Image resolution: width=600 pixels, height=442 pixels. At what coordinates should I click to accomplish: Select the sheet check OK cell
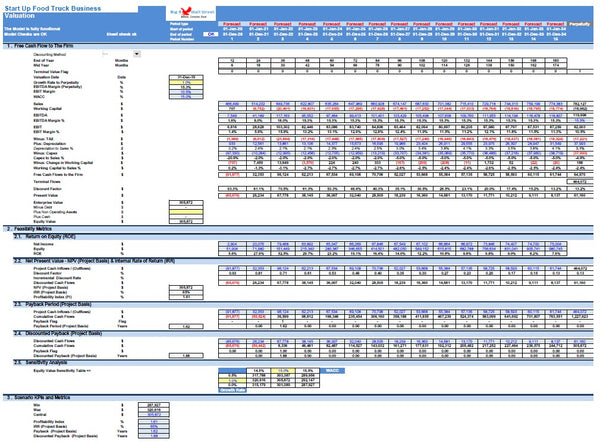211,33
